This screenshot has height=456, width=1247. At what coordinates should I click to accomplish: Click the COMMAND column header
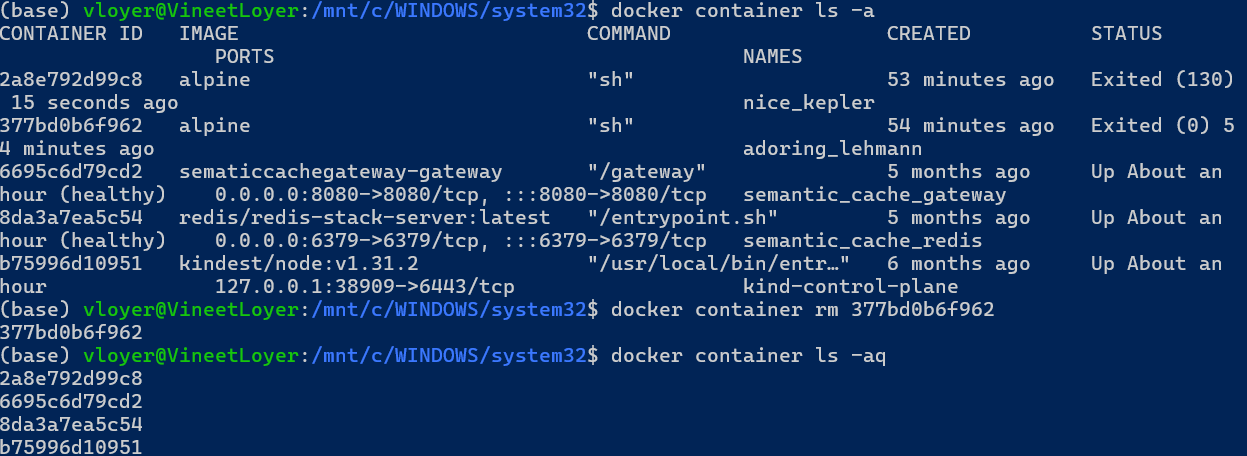[x=629, y=34]
